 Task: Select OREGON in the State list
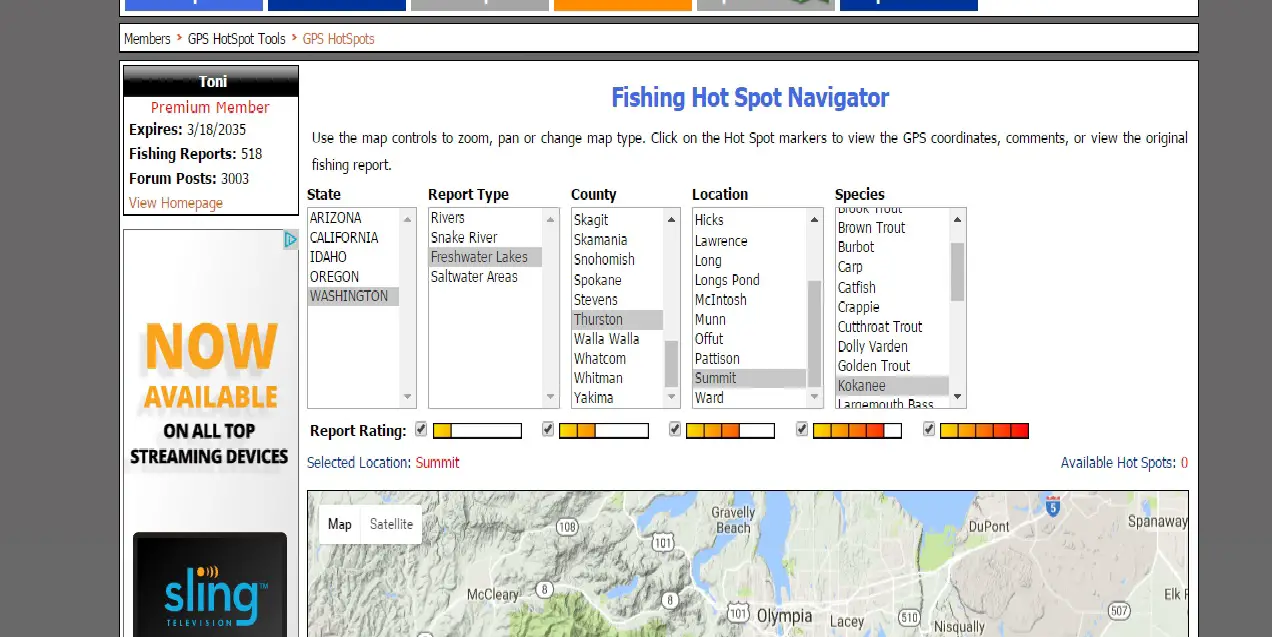(334, 277)
